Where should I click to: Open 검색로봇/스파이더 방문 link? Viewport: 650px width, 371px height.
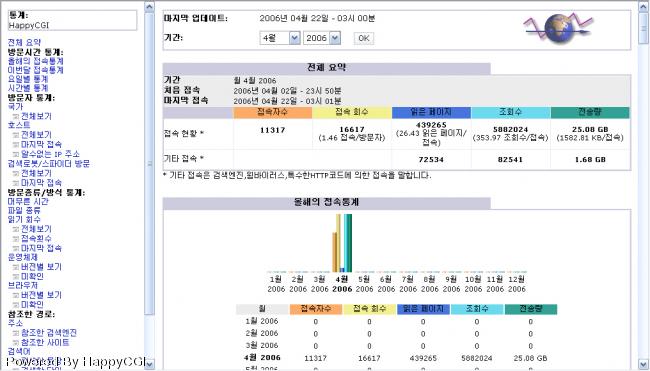pyautogui.click(x=49, y=163)
